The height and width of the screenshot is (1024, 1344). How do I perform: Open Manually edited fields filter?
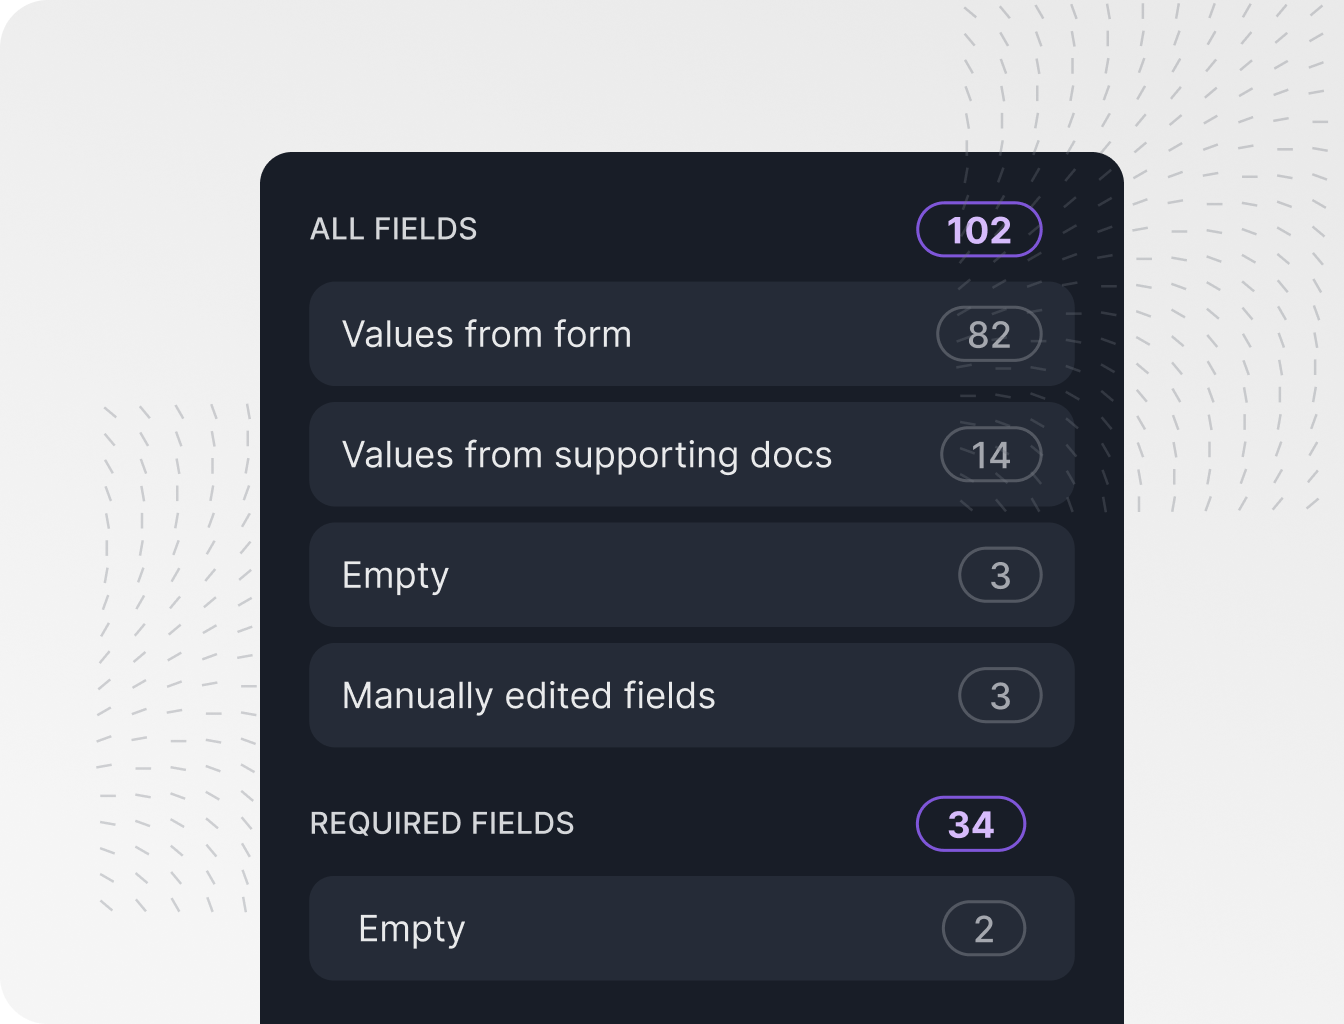tap(529, 695)
